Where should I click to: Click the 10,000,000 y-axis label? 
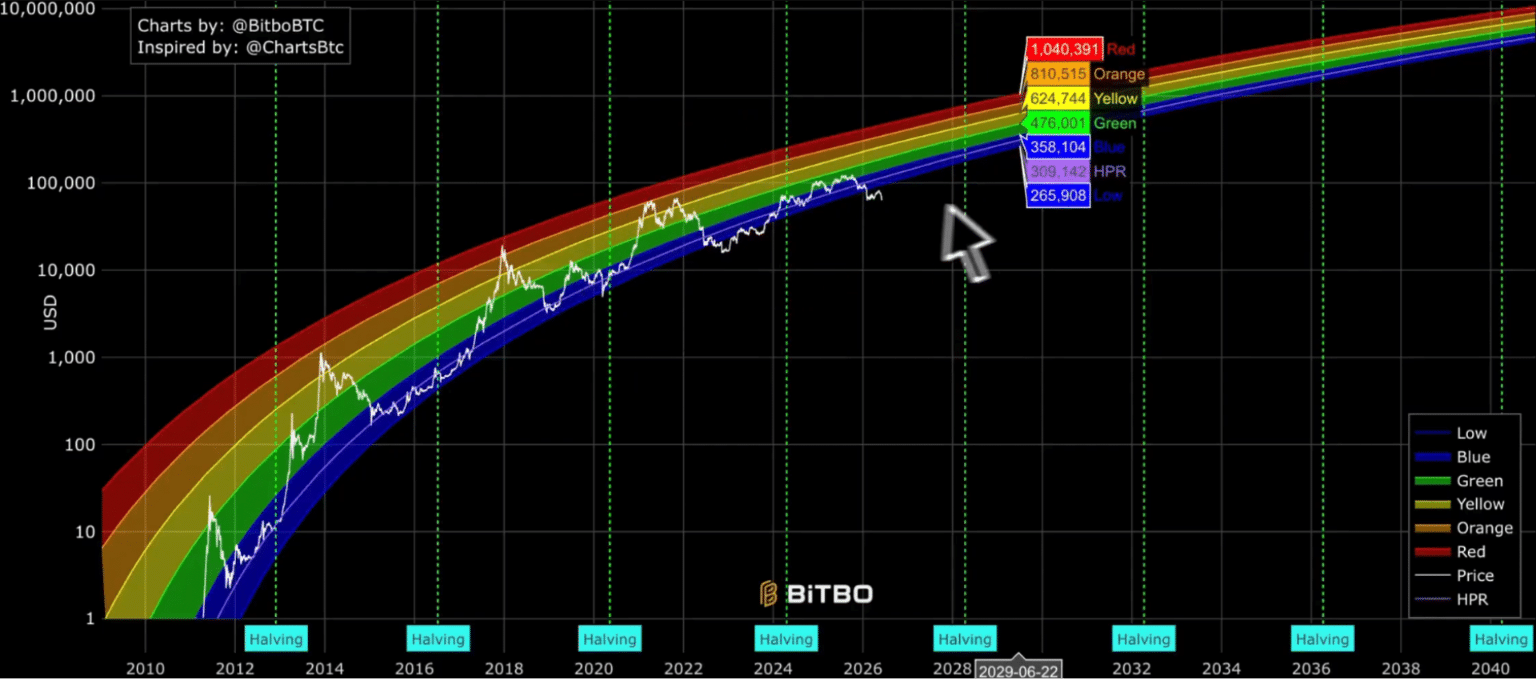point(48,9)
